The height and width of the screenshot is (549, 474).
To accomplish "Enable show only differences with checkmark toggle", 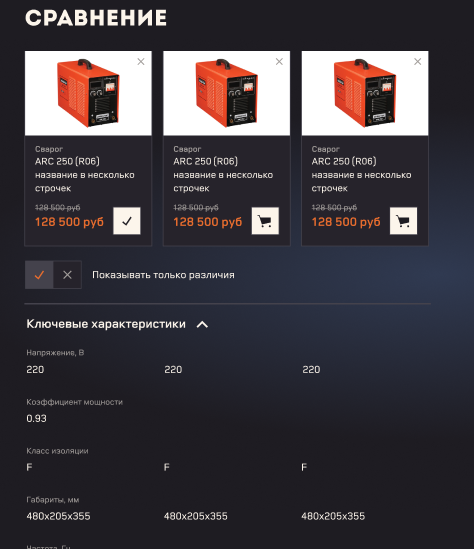I will coord(39,275).
